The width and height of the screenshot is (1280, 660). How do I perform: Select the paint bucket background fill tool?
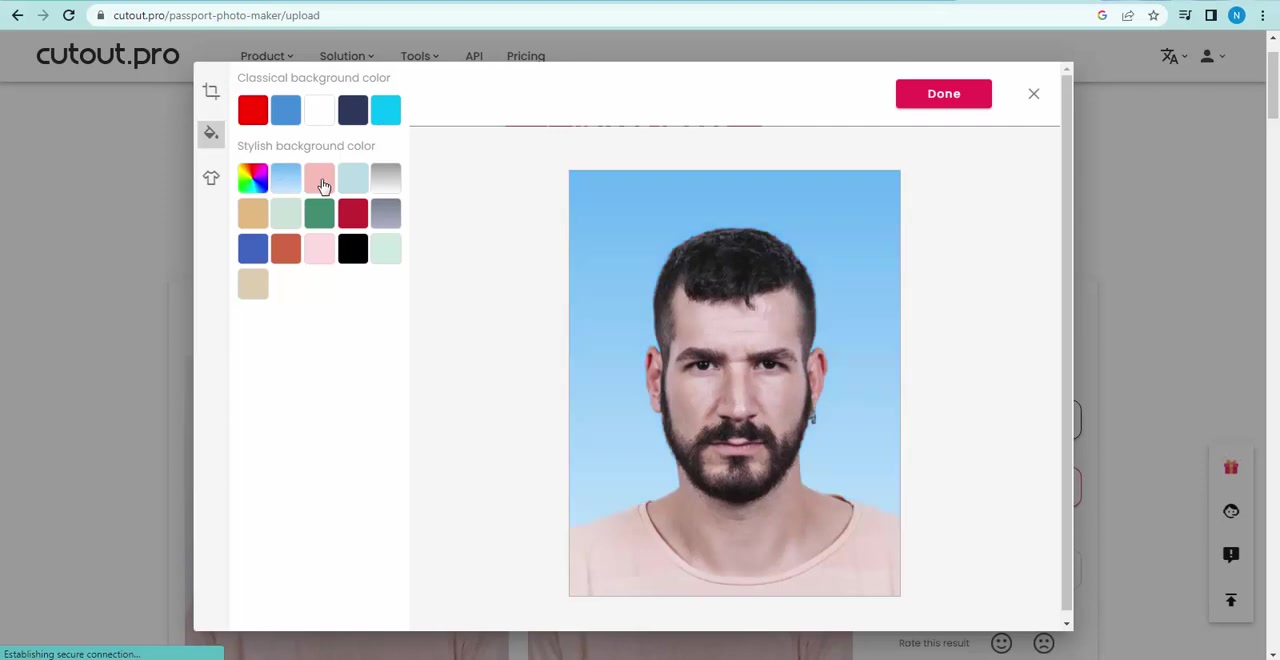(211, 133)
